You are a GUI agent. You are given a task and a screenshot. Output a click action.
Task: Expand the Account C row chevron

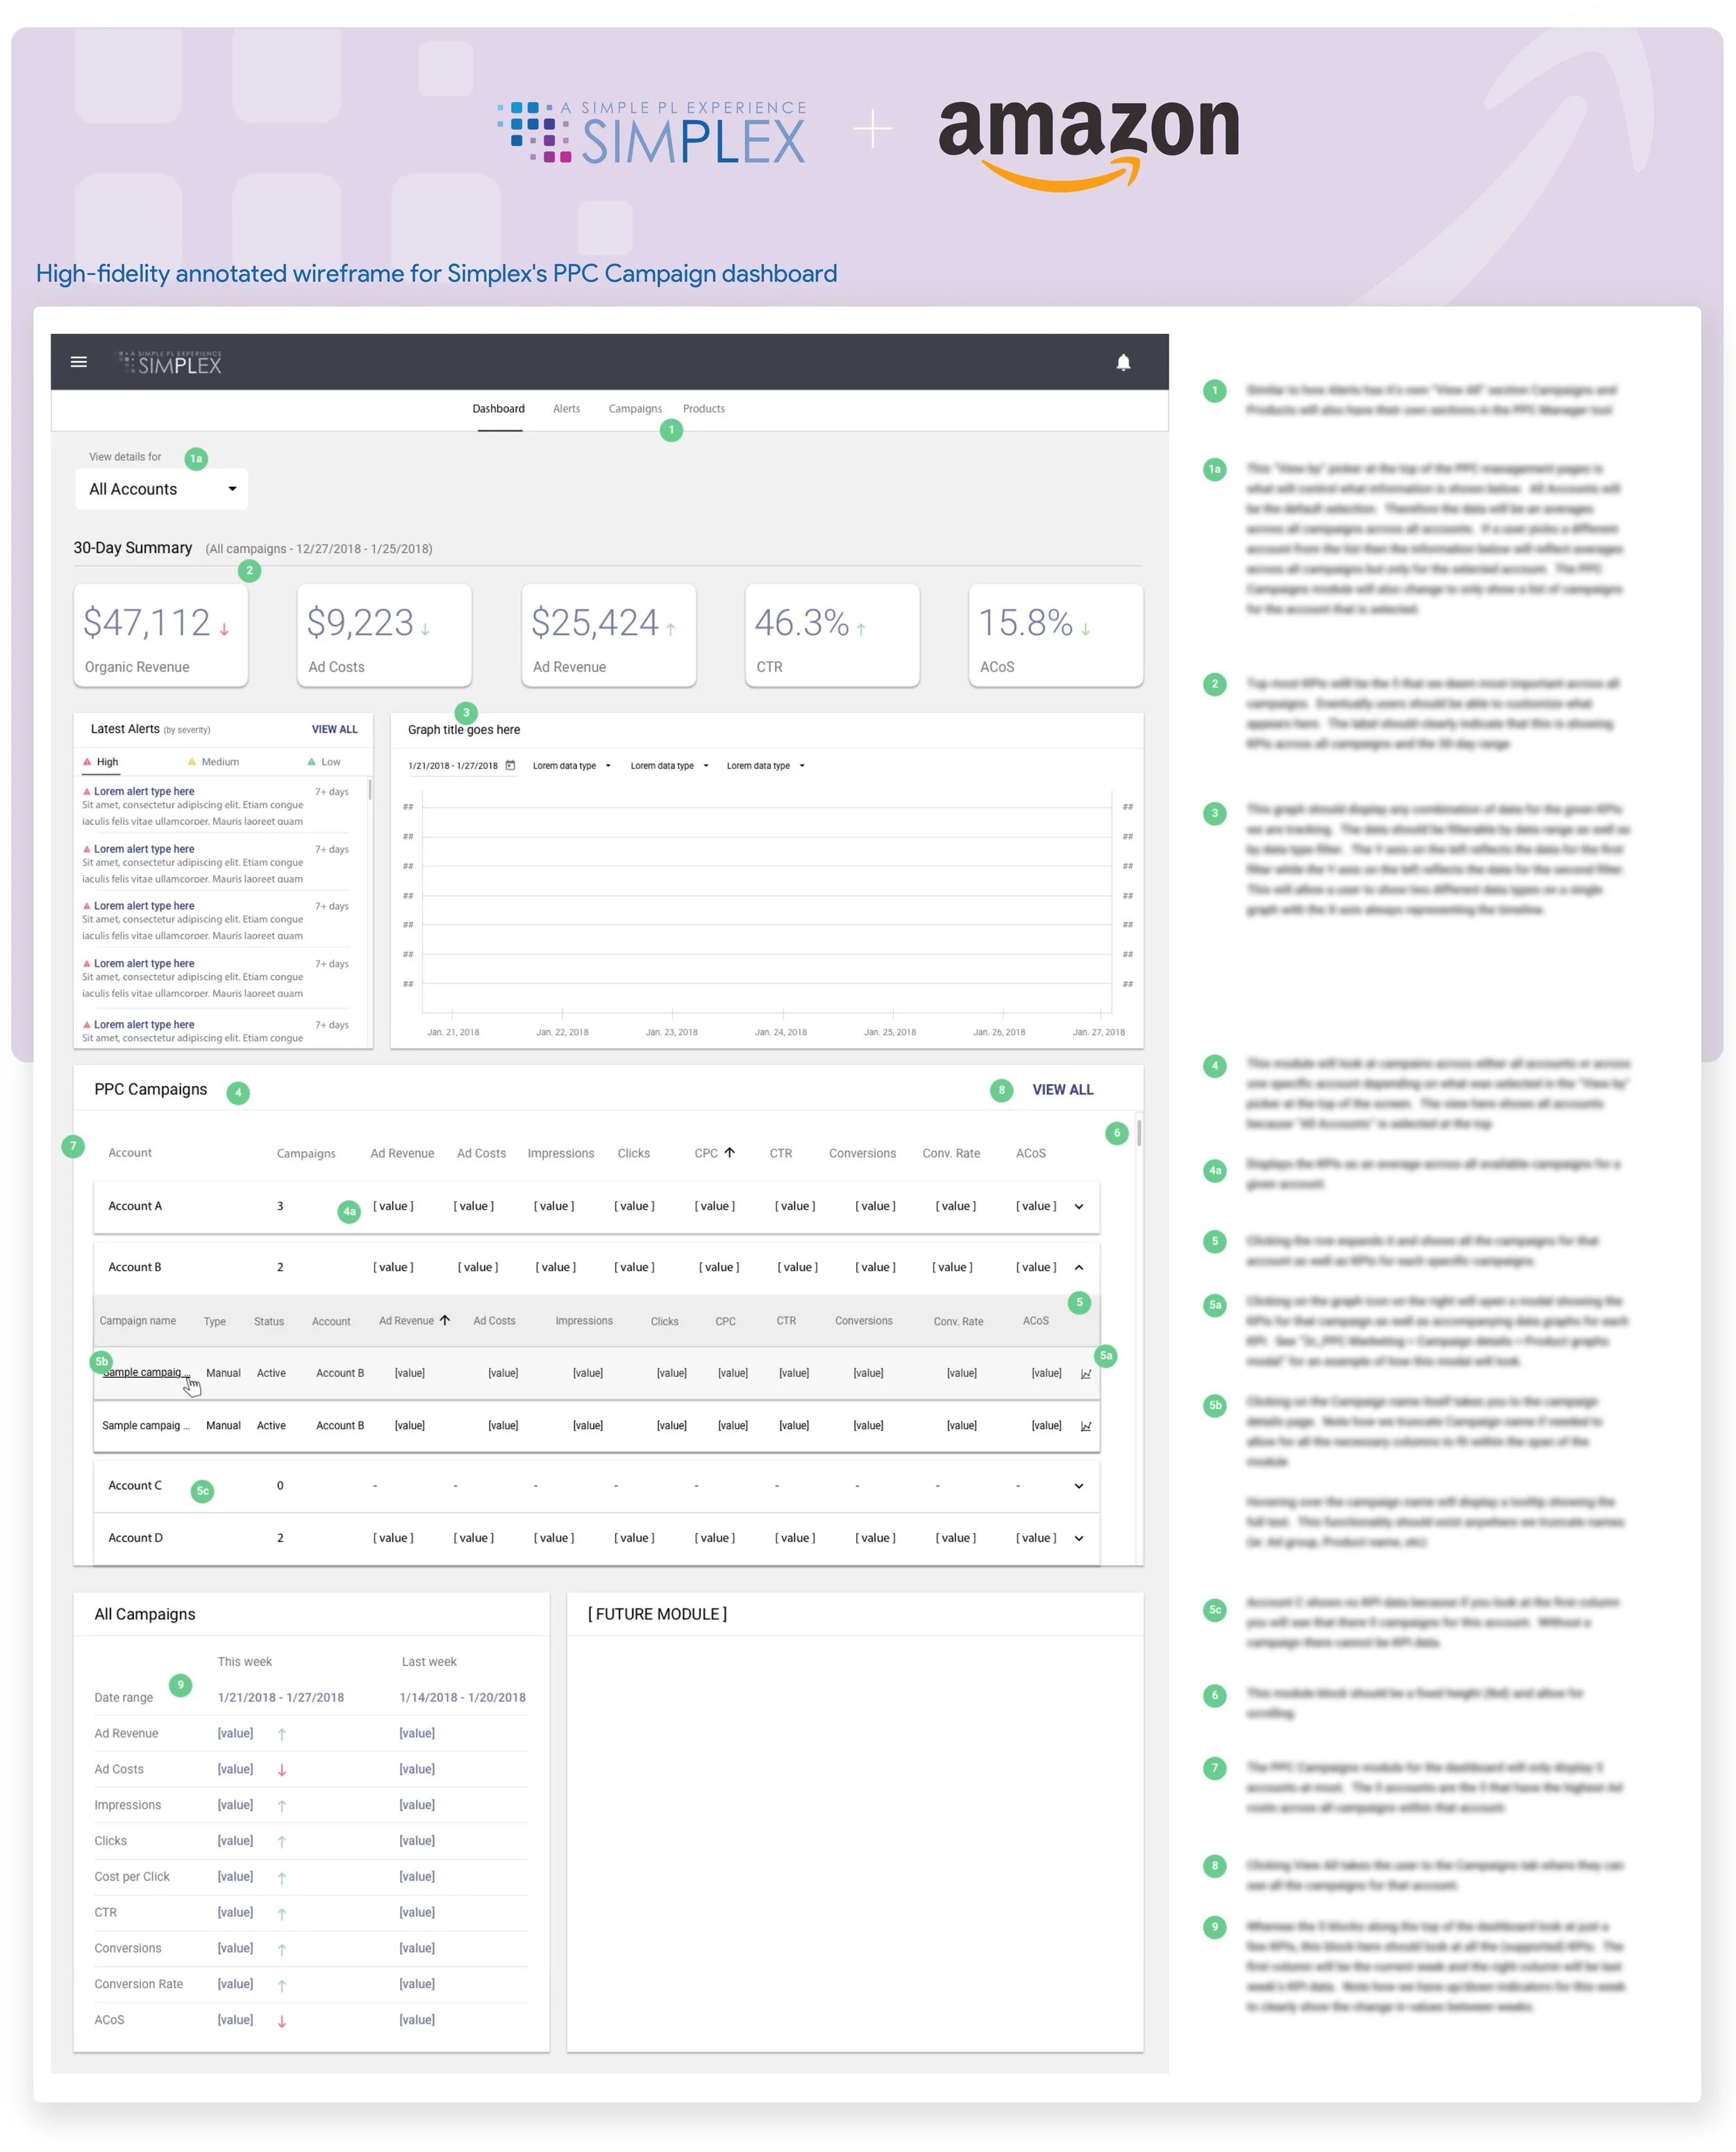(1079, 1486)
